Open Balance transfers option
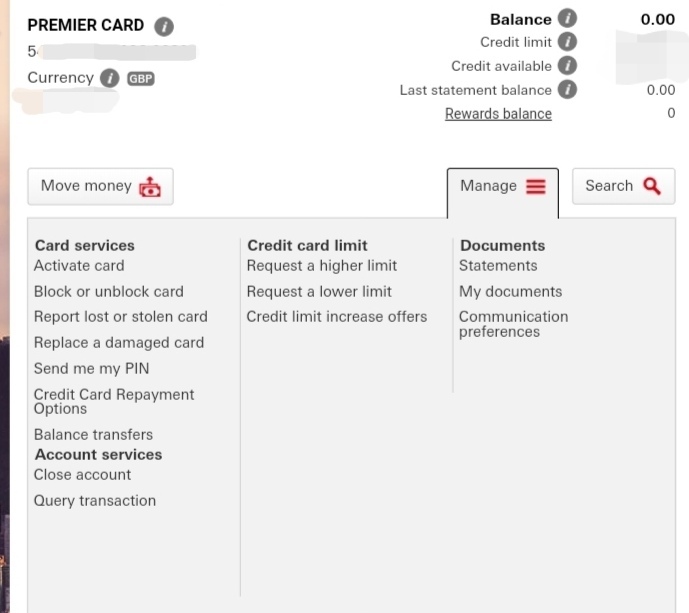Screen dimensions: 689x613 [93, 435]
